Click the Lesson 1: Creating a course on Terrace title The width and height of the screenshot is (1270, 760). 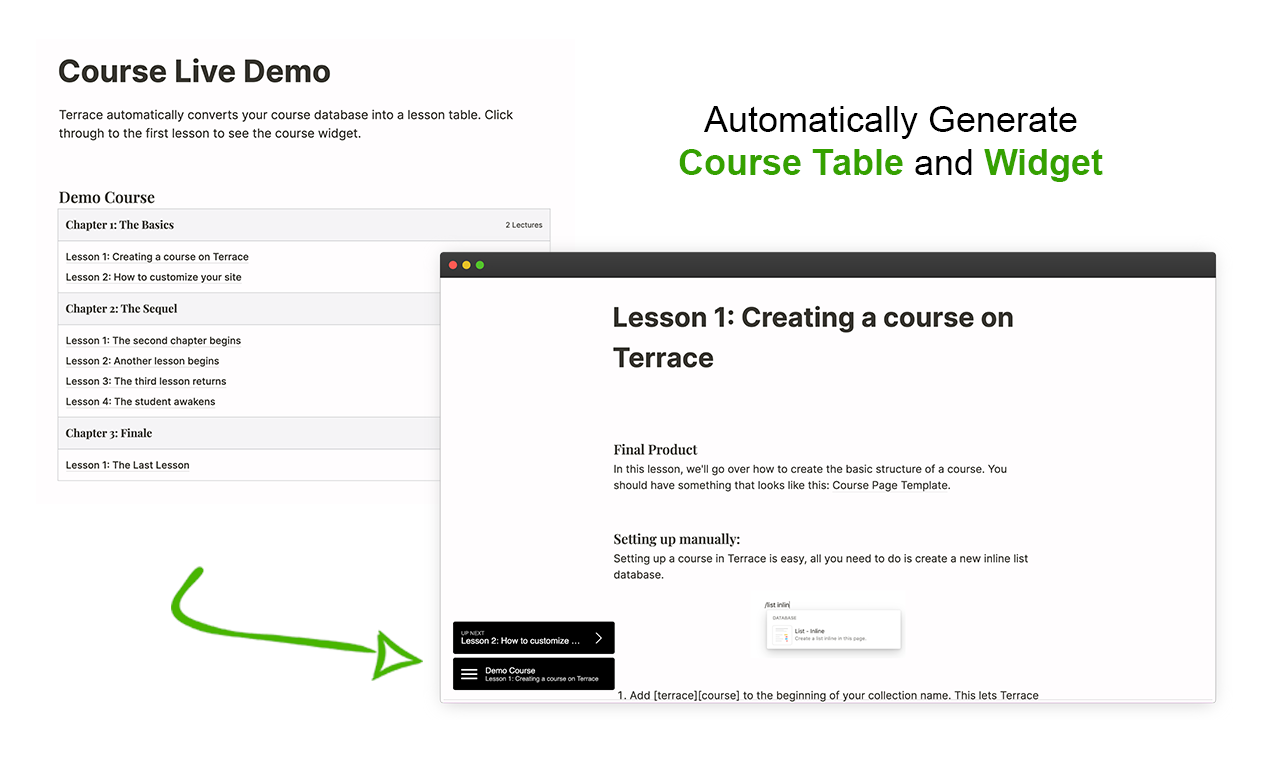(813, 337)
